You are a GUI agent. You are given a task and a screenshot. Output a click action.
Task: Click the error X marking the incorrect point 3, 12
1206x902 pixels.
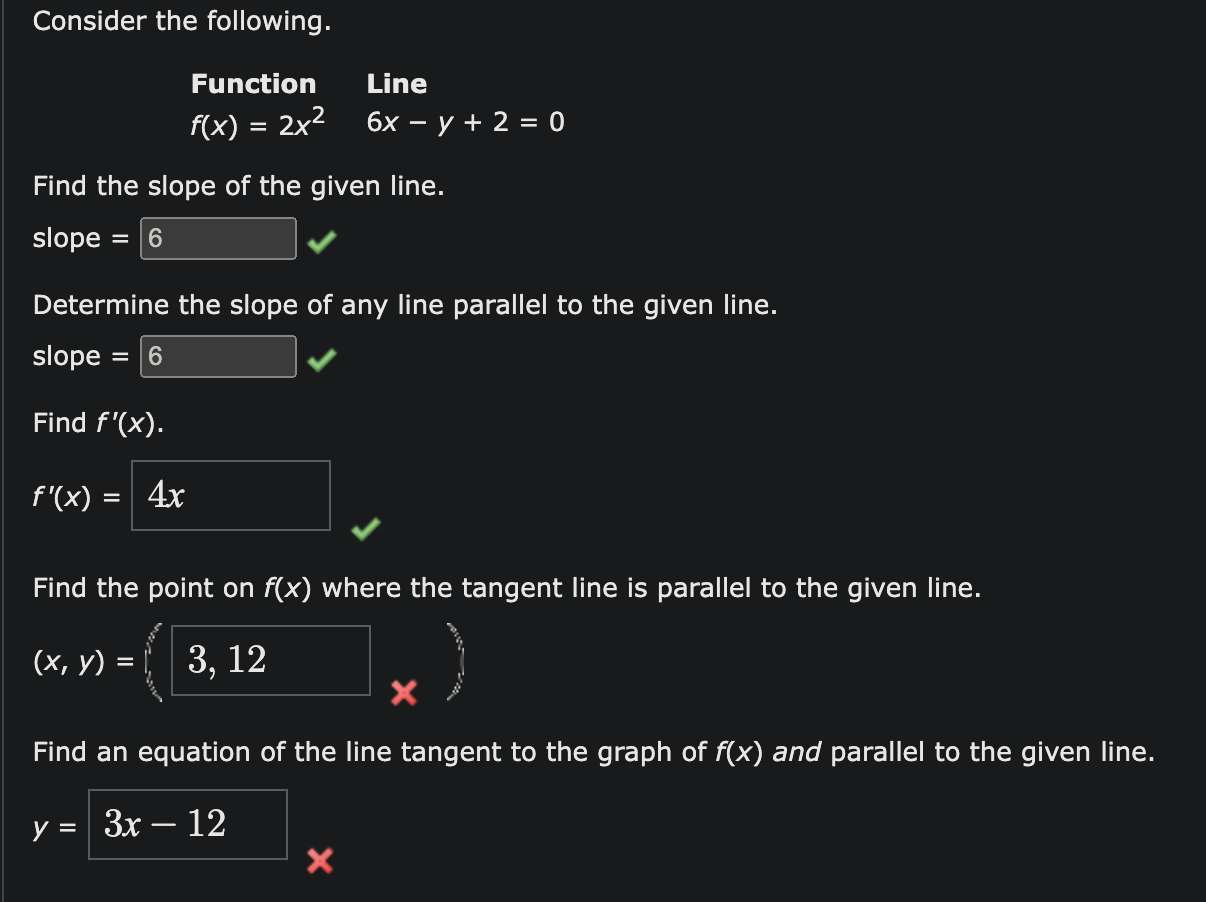[x=403, y=696]
